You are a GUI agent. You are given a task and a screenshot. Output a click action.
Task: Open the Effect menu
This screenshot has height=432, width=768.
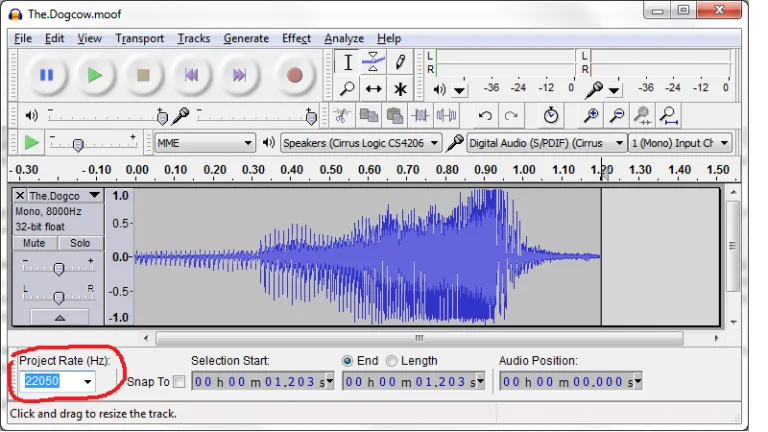click(x=296, y=38)
